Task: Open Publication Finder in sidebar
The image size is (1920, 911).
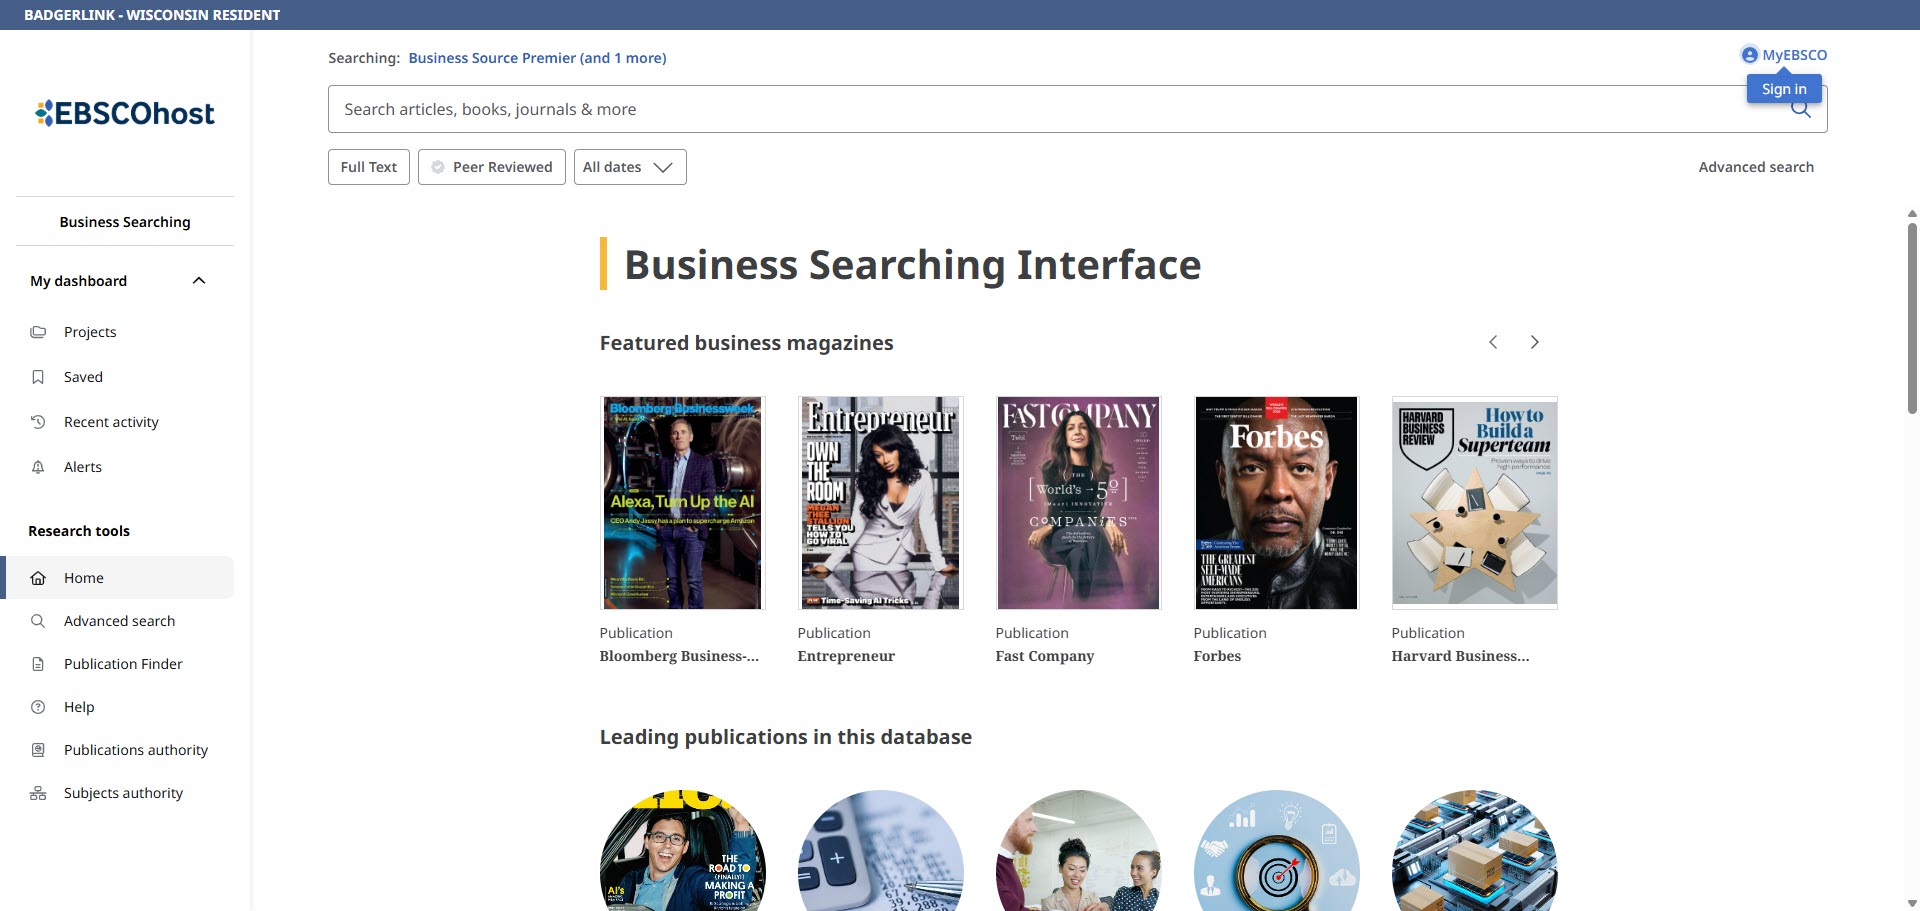Action: [123, 664]
